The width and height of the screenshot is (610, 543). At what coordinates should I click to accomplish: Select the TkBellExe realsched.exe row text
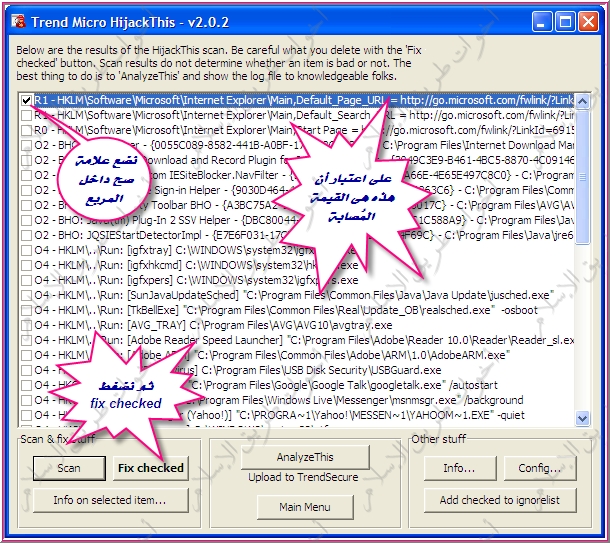click(286, 310)
